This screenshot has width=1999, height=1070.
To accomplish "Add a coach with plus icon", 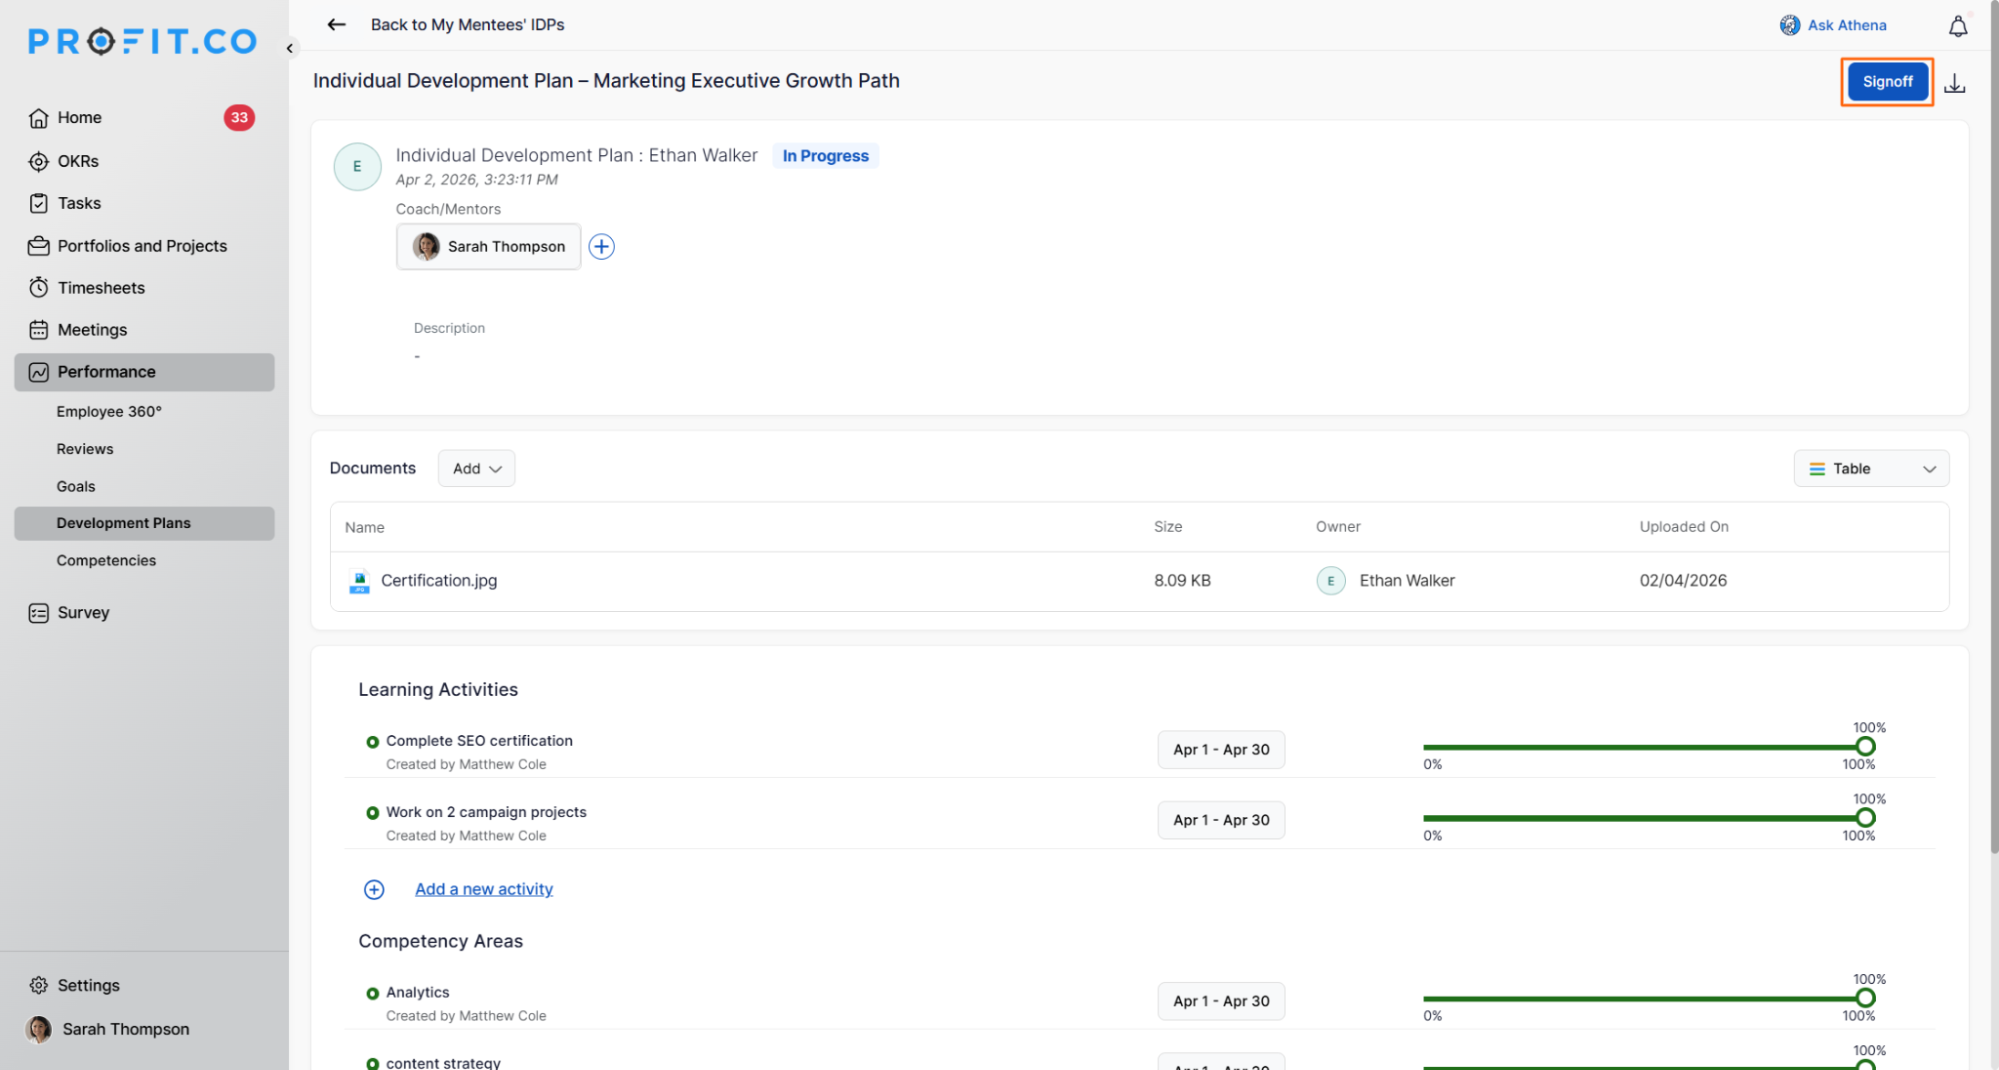I will (x=601, y=246).
